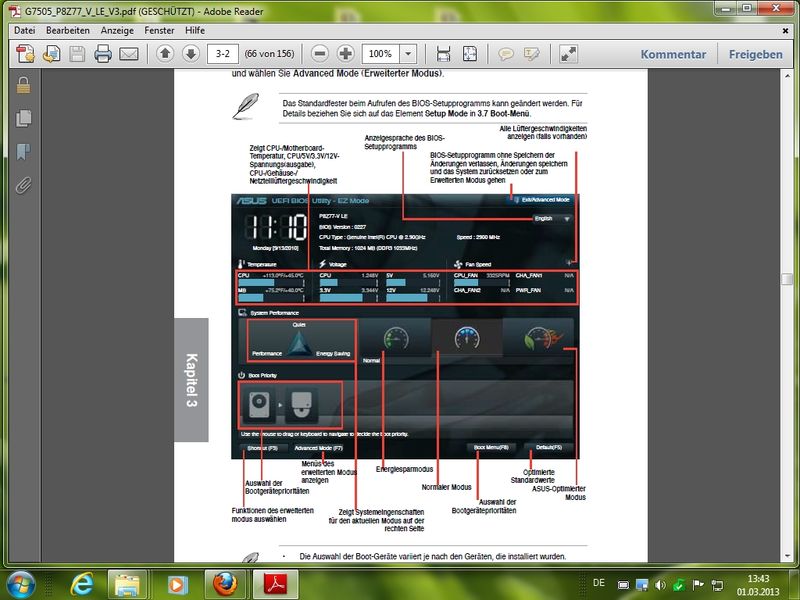Zoom out with the minus button

point(319,54)
